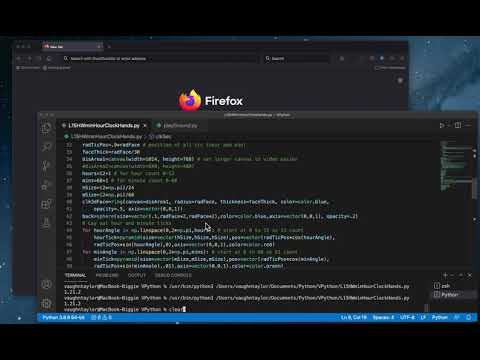Open the Testing flask icon in VS Code

(x=47, y=222)
